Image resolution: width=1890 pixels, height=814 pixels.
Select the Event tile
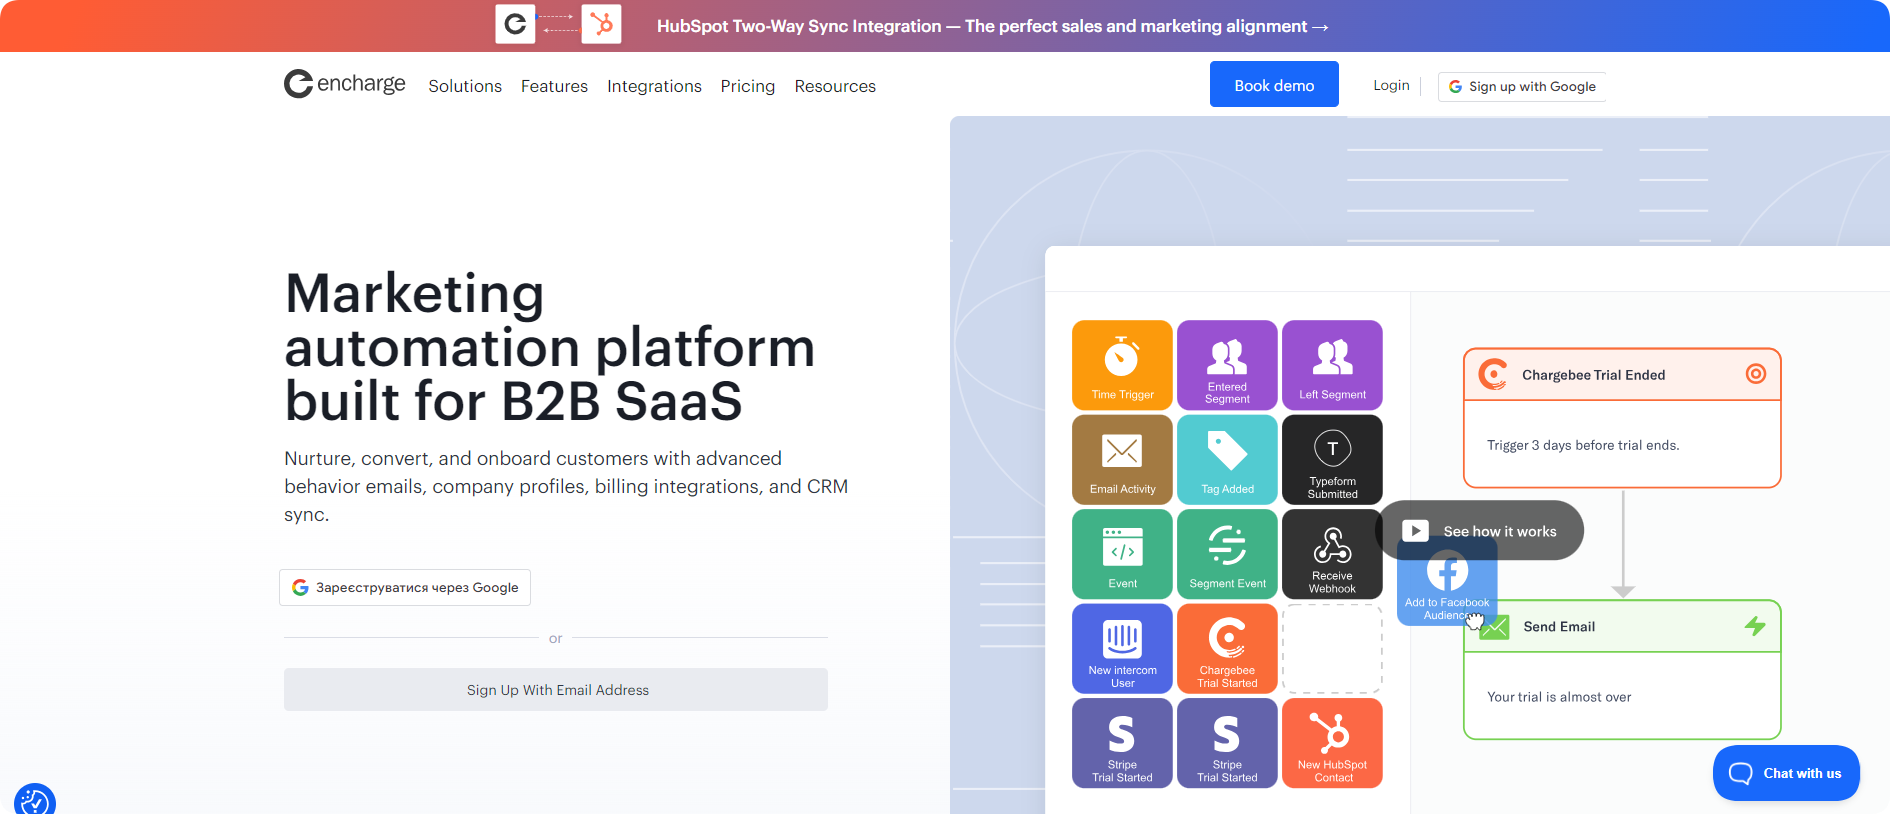[x=1122, y=554]
